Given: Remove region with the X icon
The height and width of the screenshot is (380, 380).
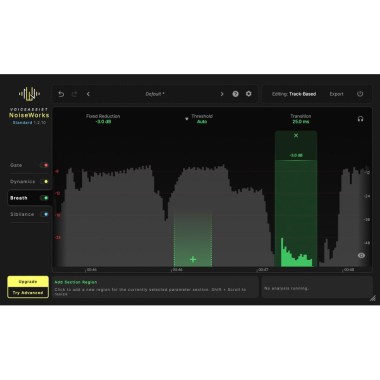Looking at the screenshot, I should pos(296,135).
